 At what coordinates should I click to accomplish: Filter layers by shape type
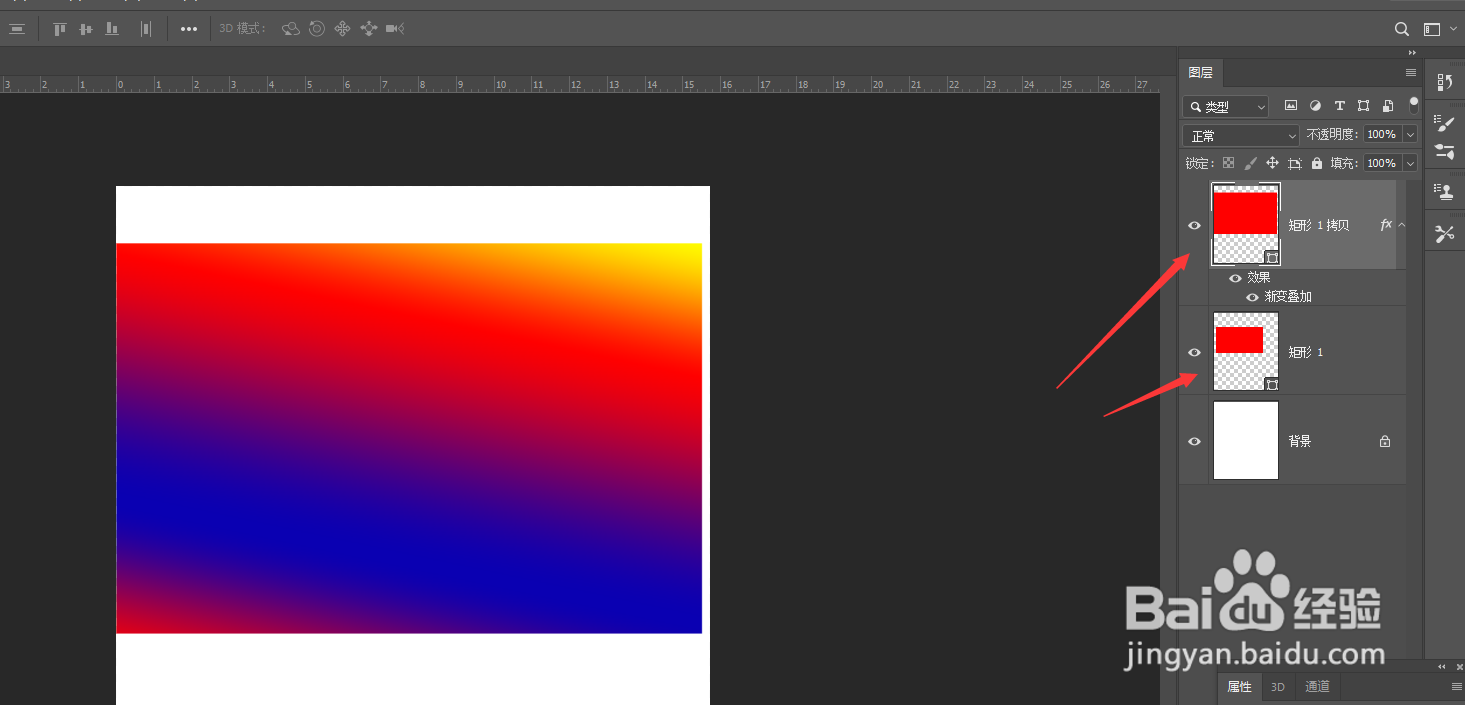coord(1363,106)
